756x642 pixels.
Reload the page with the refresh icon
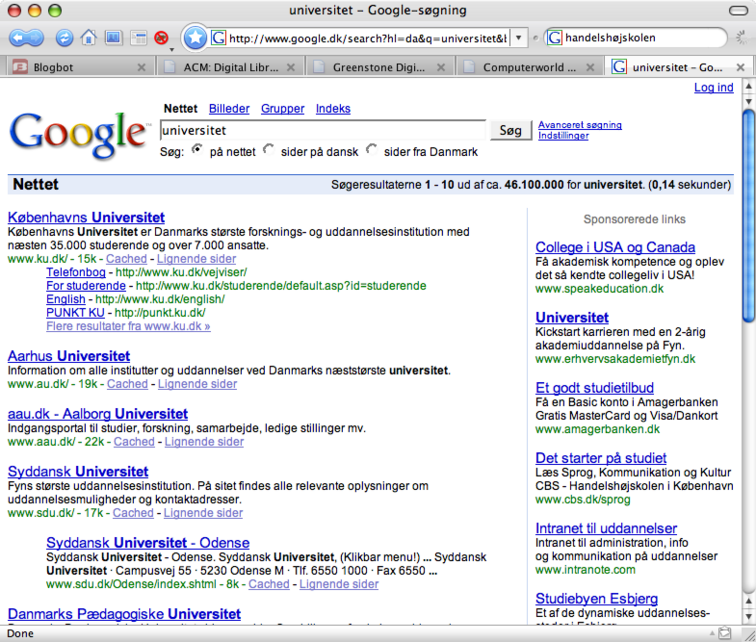(x=64, y=38)
